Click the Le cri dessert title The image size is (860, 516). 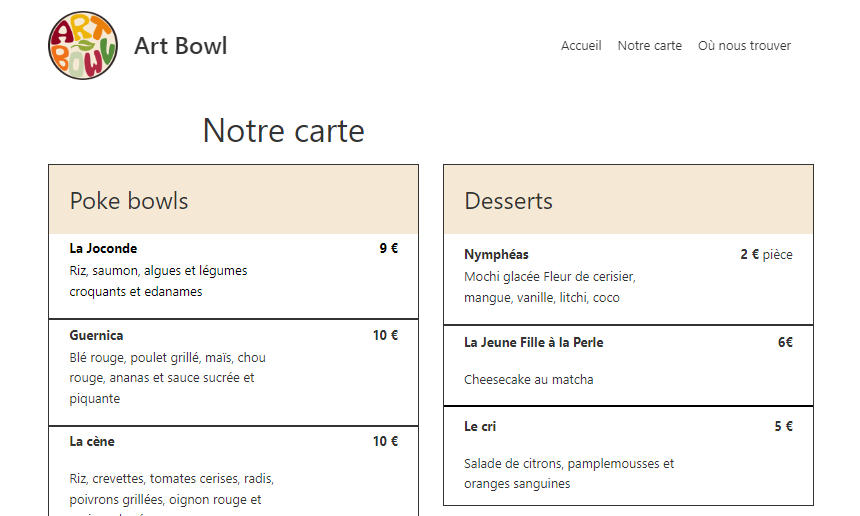coord(480,426)
